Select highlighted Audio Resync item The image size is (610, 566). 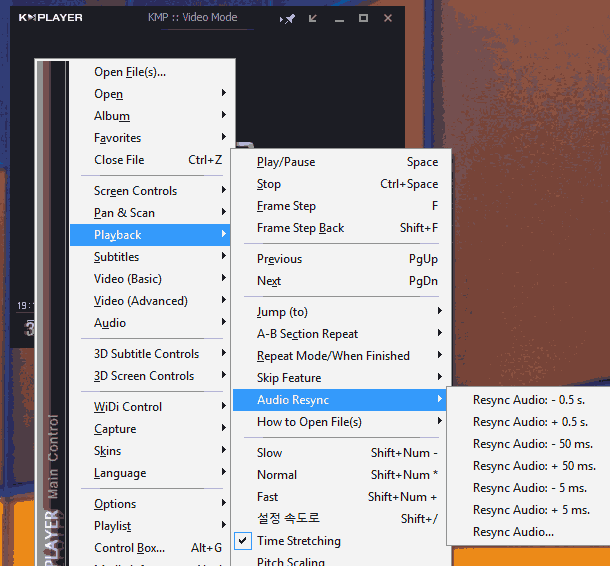pyautogui.click(x=340, y=400)
